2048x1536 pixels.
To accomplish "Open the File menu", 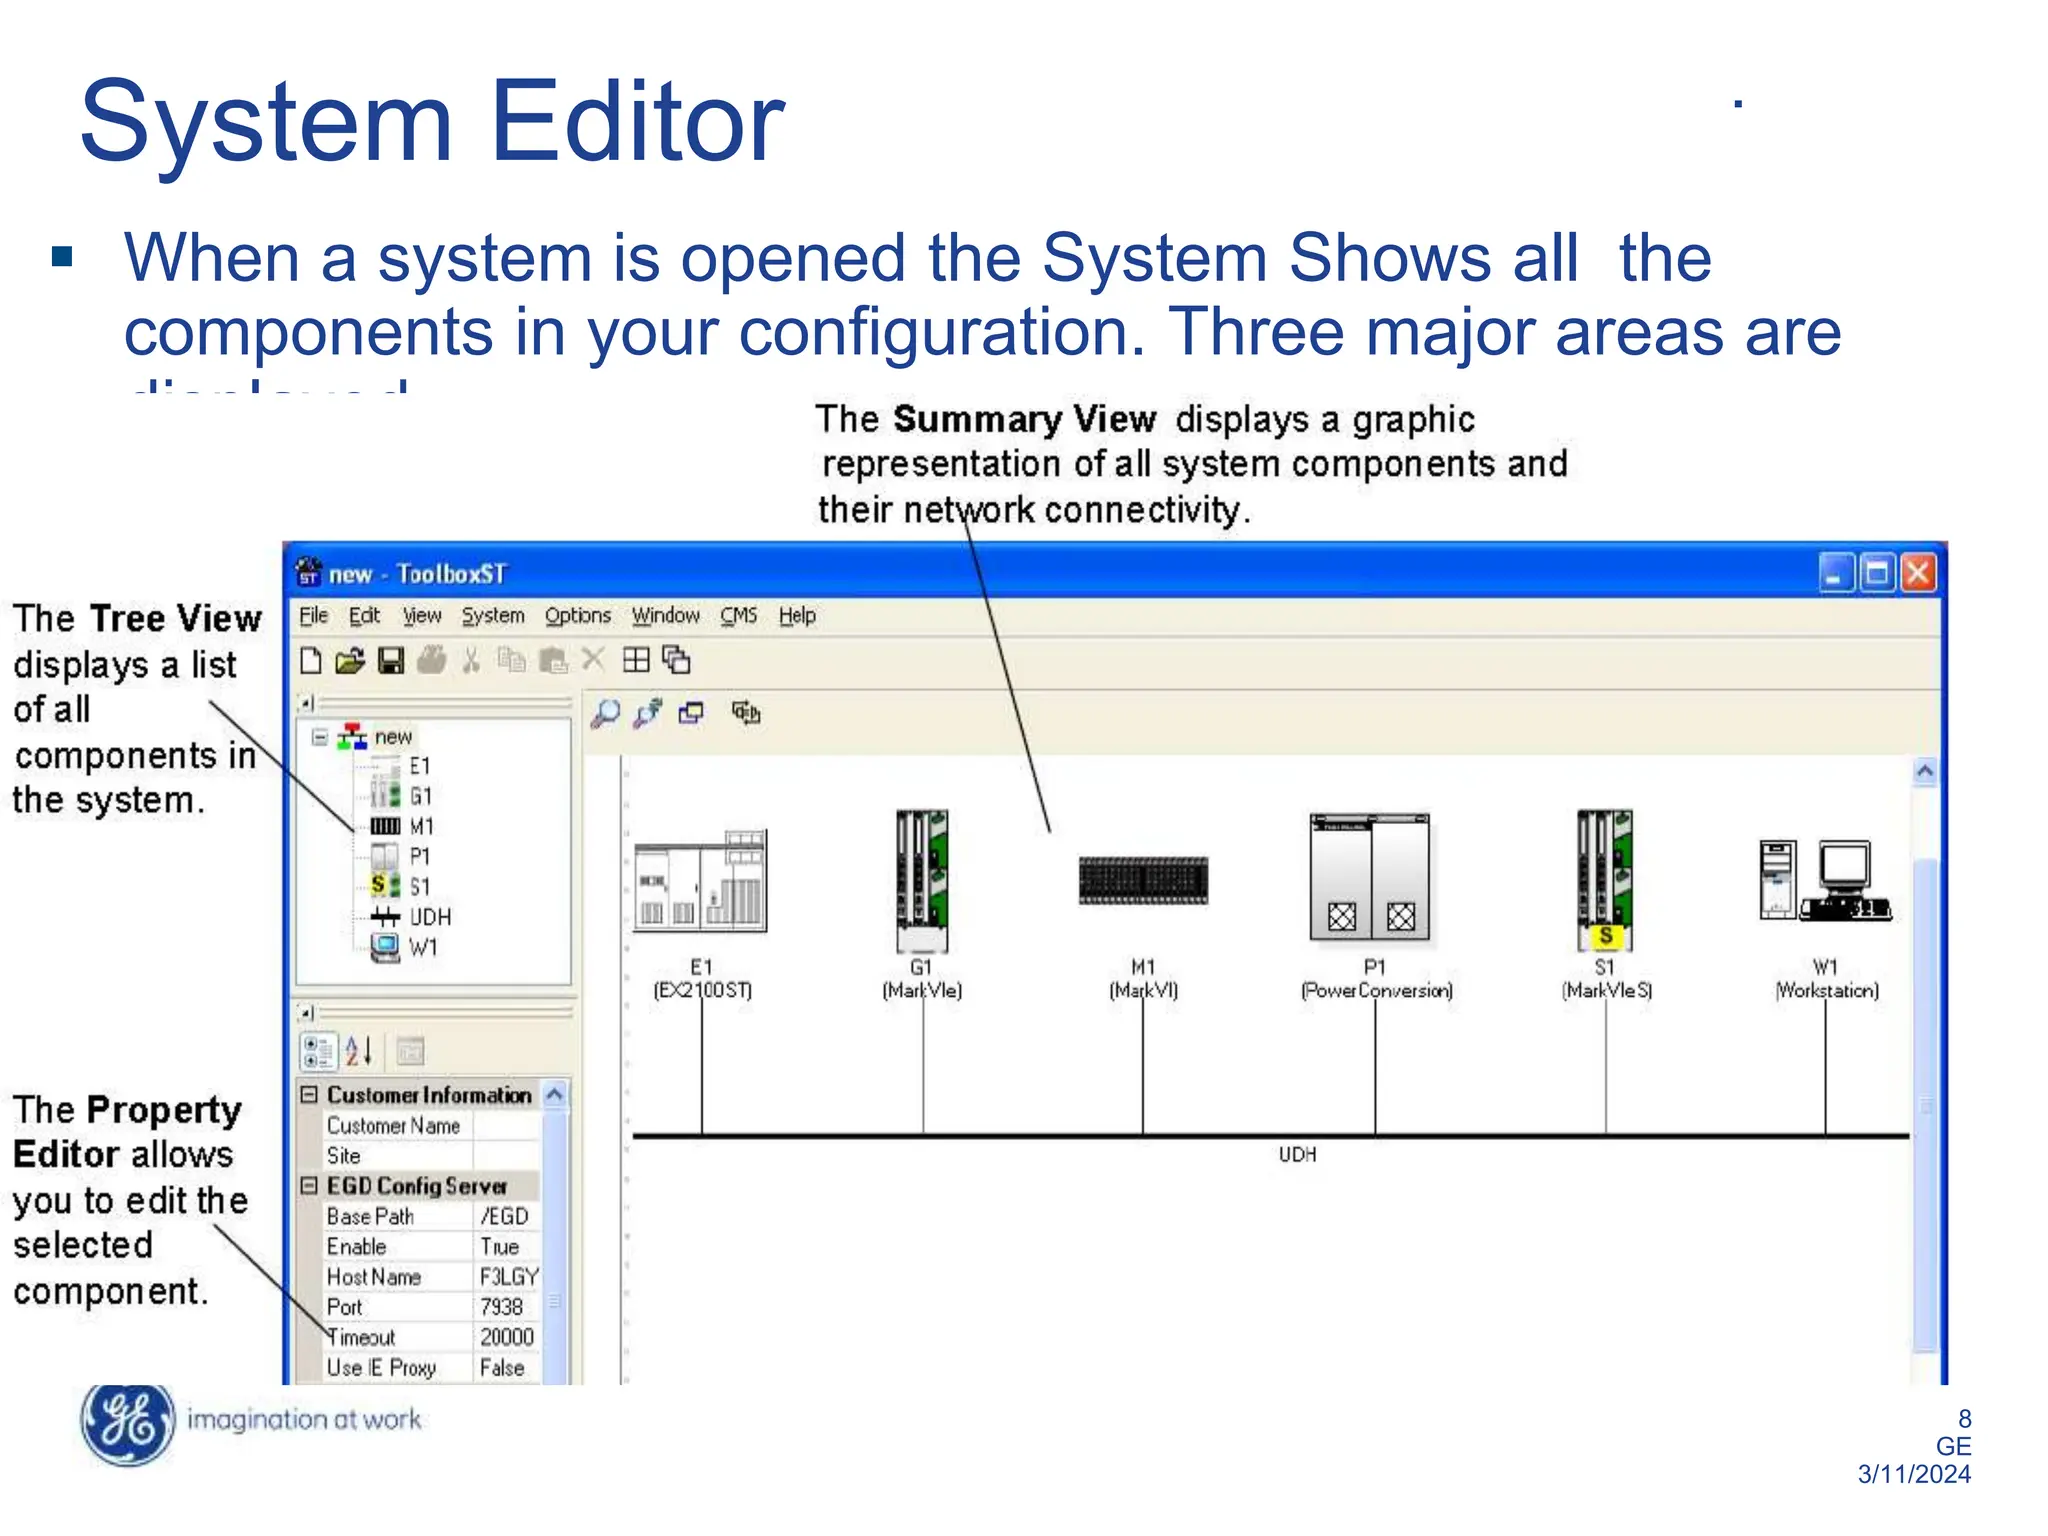I will 314,615.
